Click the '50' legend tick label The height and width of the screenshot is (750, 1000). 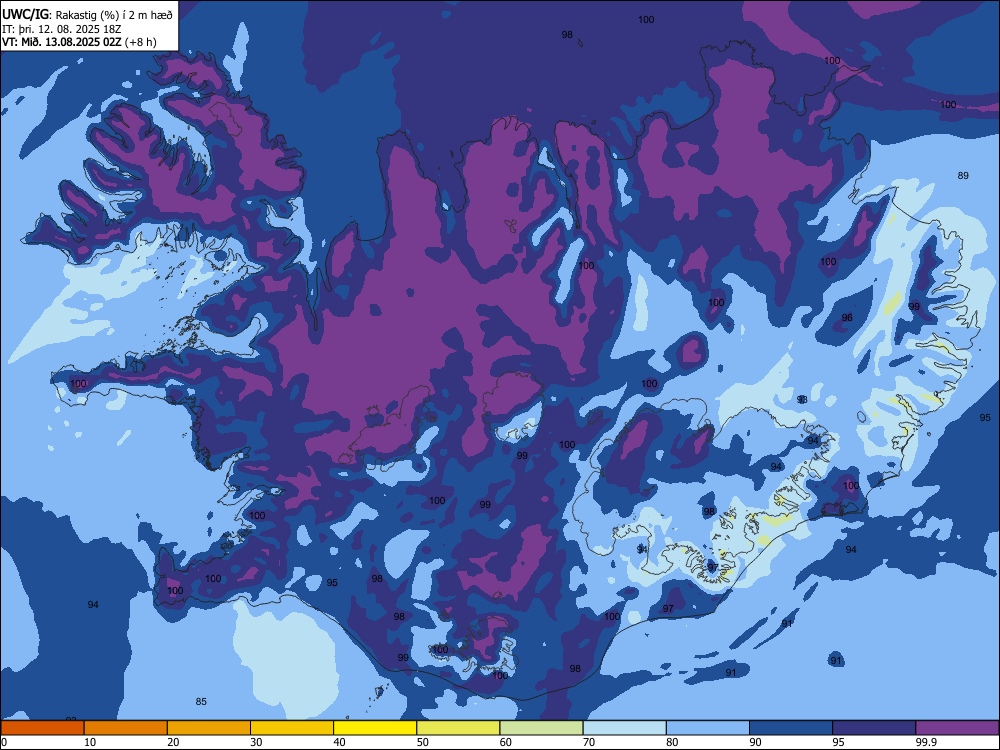coord(423,742)
